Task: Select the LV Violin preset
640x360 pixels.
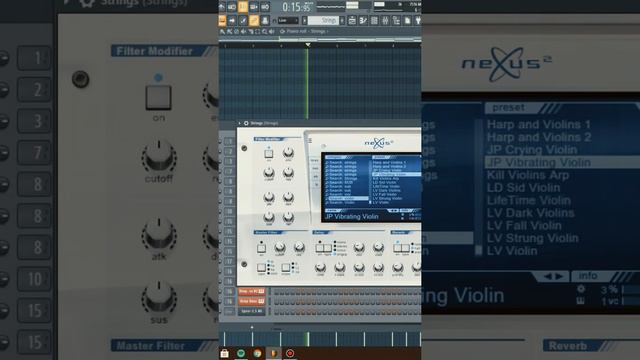Action: (x=381, y=202)
